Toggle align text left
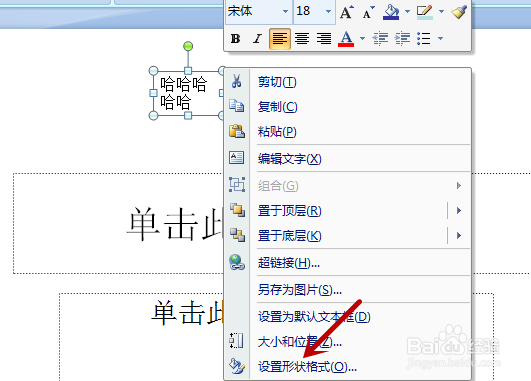This screenshot has width=531, height=381. (280, 39)
